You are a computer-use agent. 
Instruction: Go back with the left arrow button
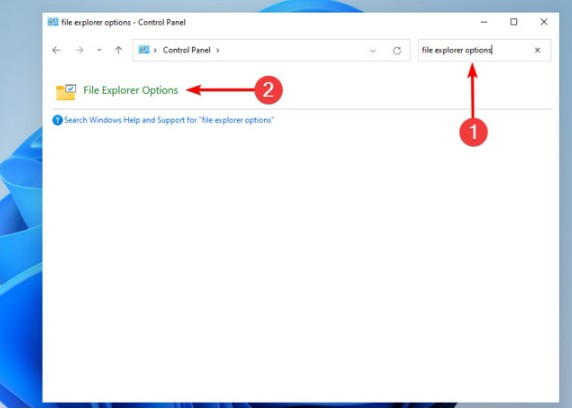tap(56, 50)
